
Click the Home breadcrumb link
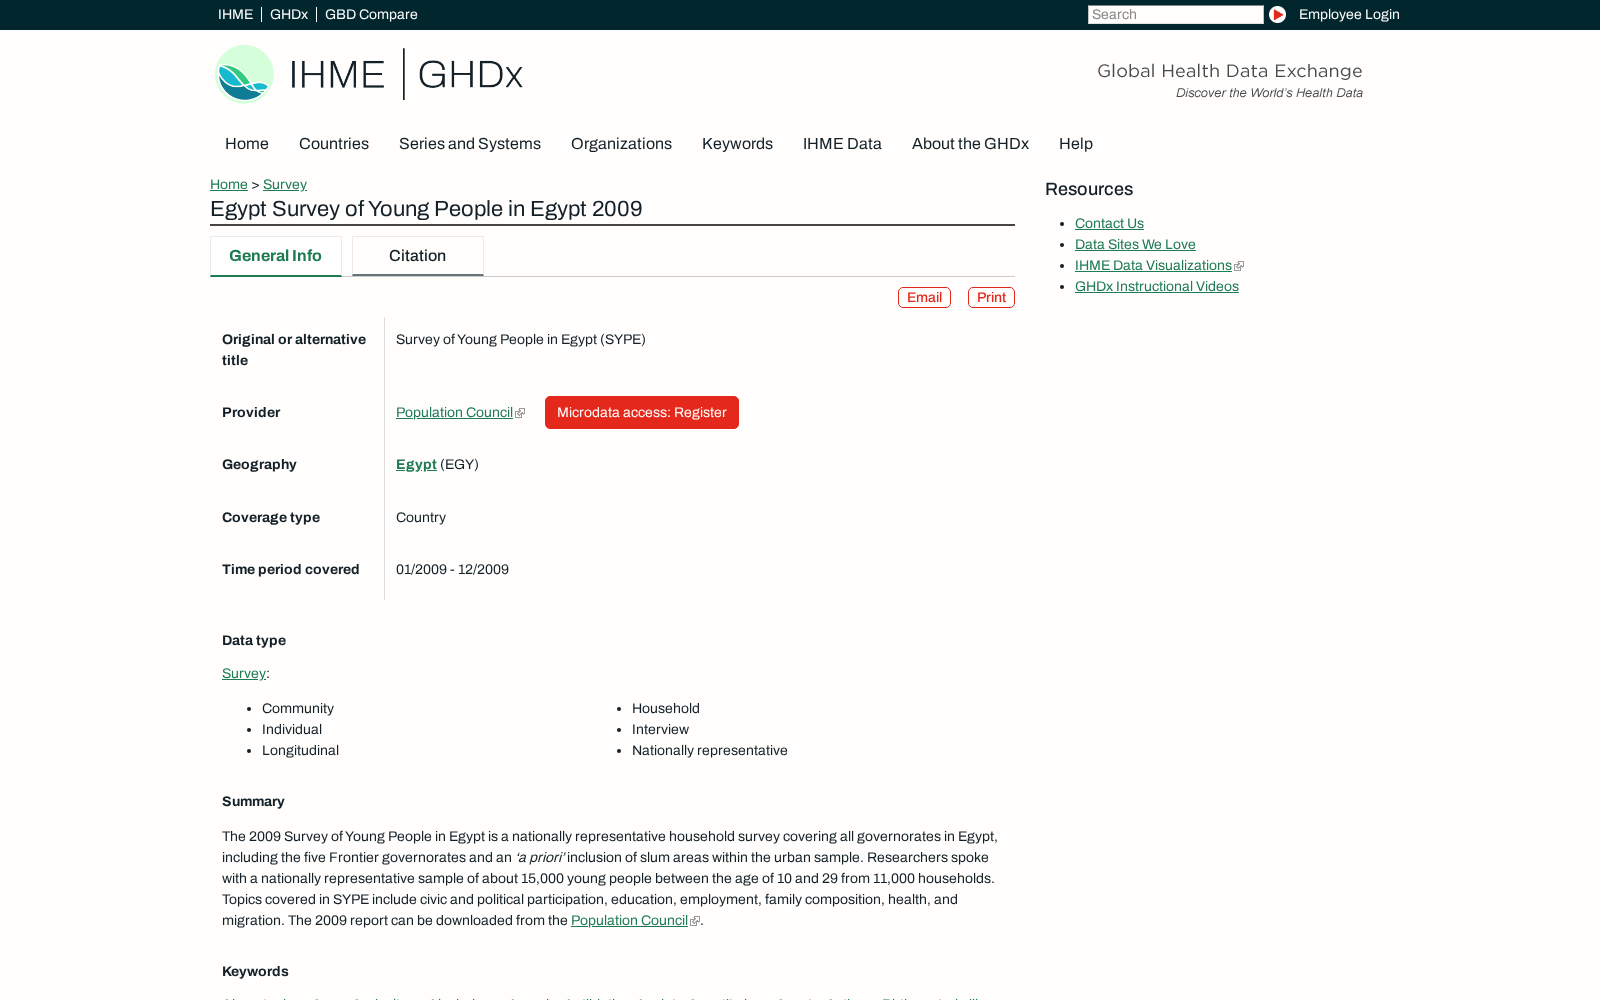229,184
